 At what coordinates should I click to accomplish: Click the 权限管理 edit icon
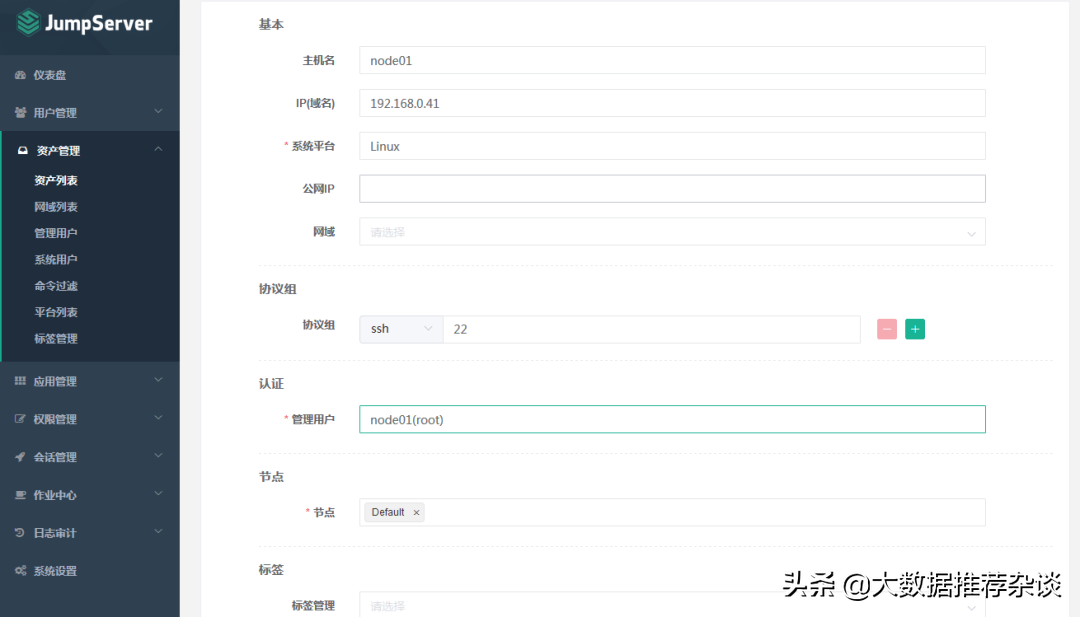[x=21, y=419]
